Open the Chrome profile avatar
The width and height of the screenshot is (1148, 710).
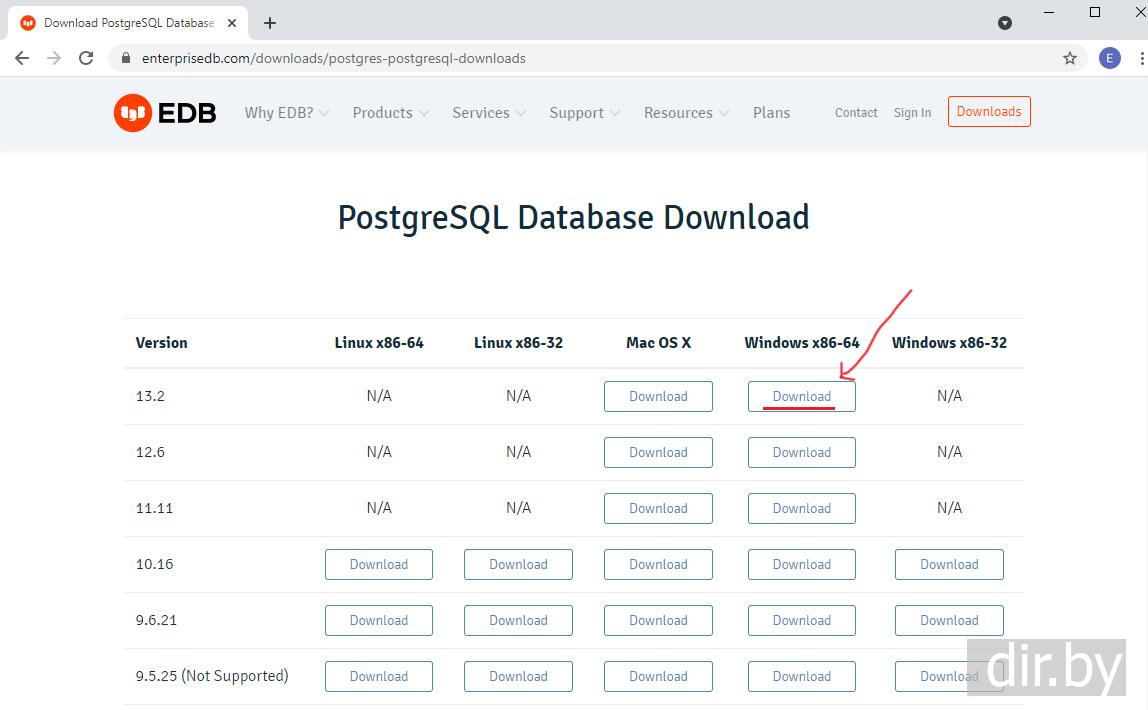1110,58
